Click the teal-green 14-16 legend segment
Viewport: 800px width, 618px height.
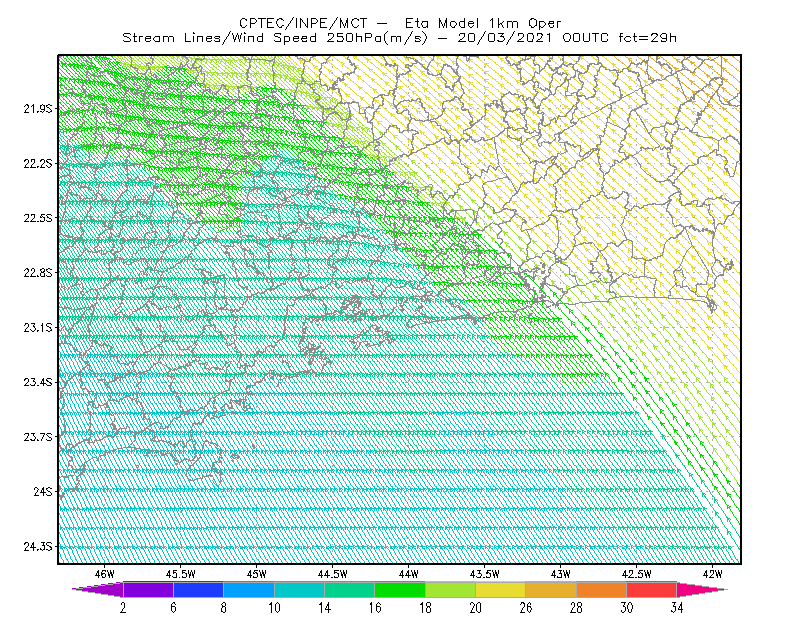tap(349, 589)
